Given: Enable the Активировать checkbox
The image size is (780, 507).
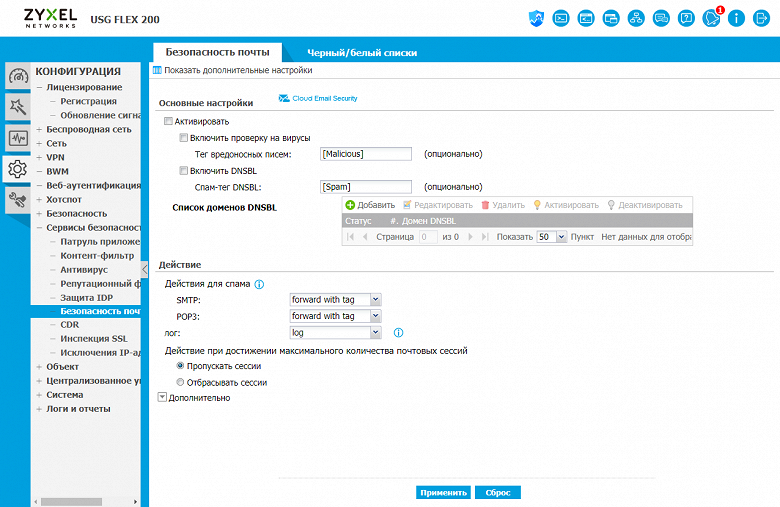Looking at the screenshot, I should coord(169,121).
